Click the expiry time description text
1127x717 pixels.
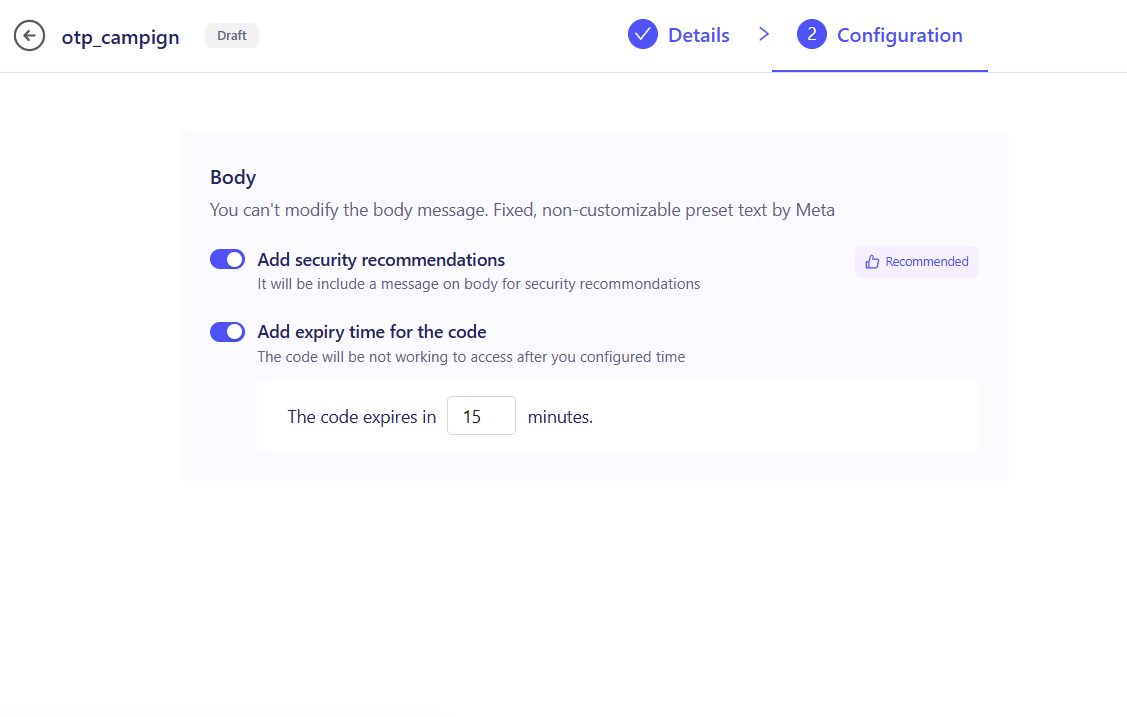click(471, 357)
